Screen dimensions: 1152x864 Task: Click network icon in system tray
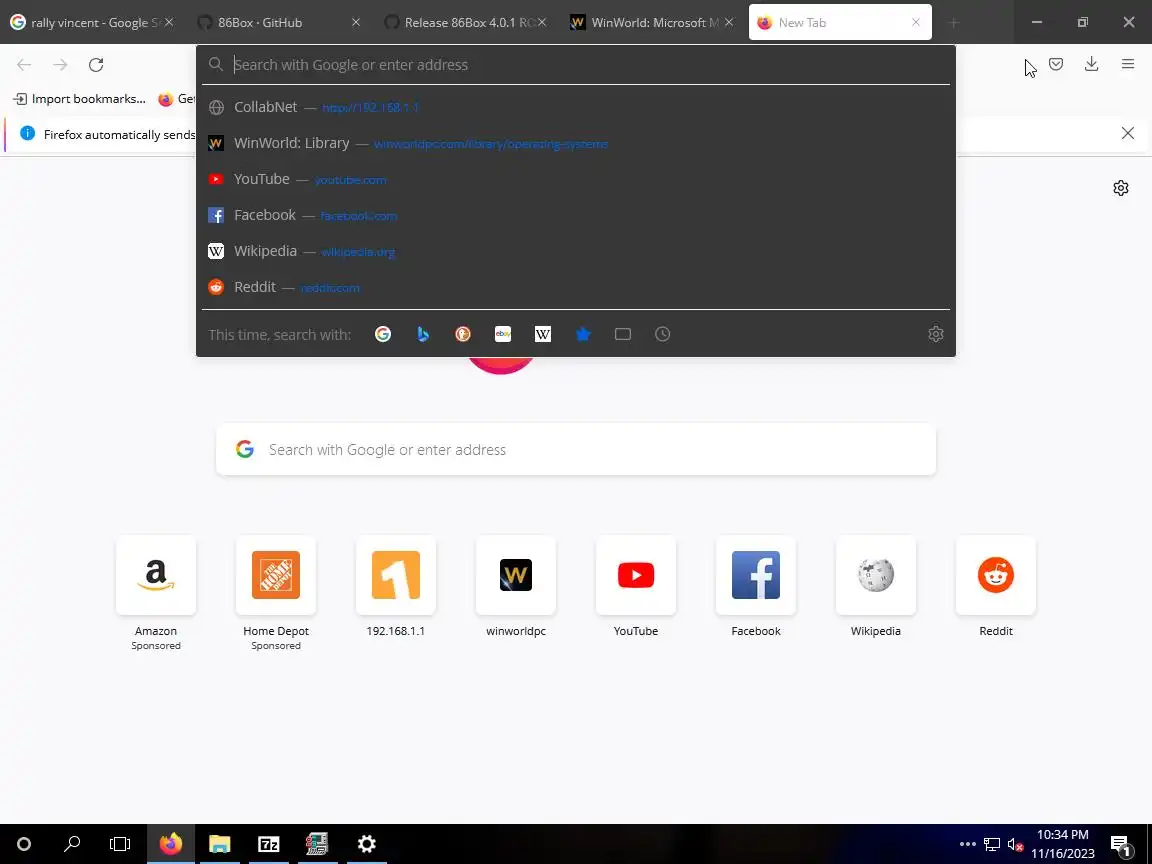pos(992,845)
